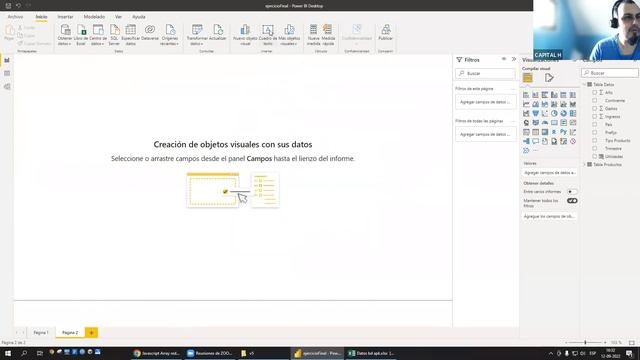Image resolution: width=640 pixels, height=360 pixels.
Task: Open the Ayuda ribbon tab
Action: pos(139,17)
